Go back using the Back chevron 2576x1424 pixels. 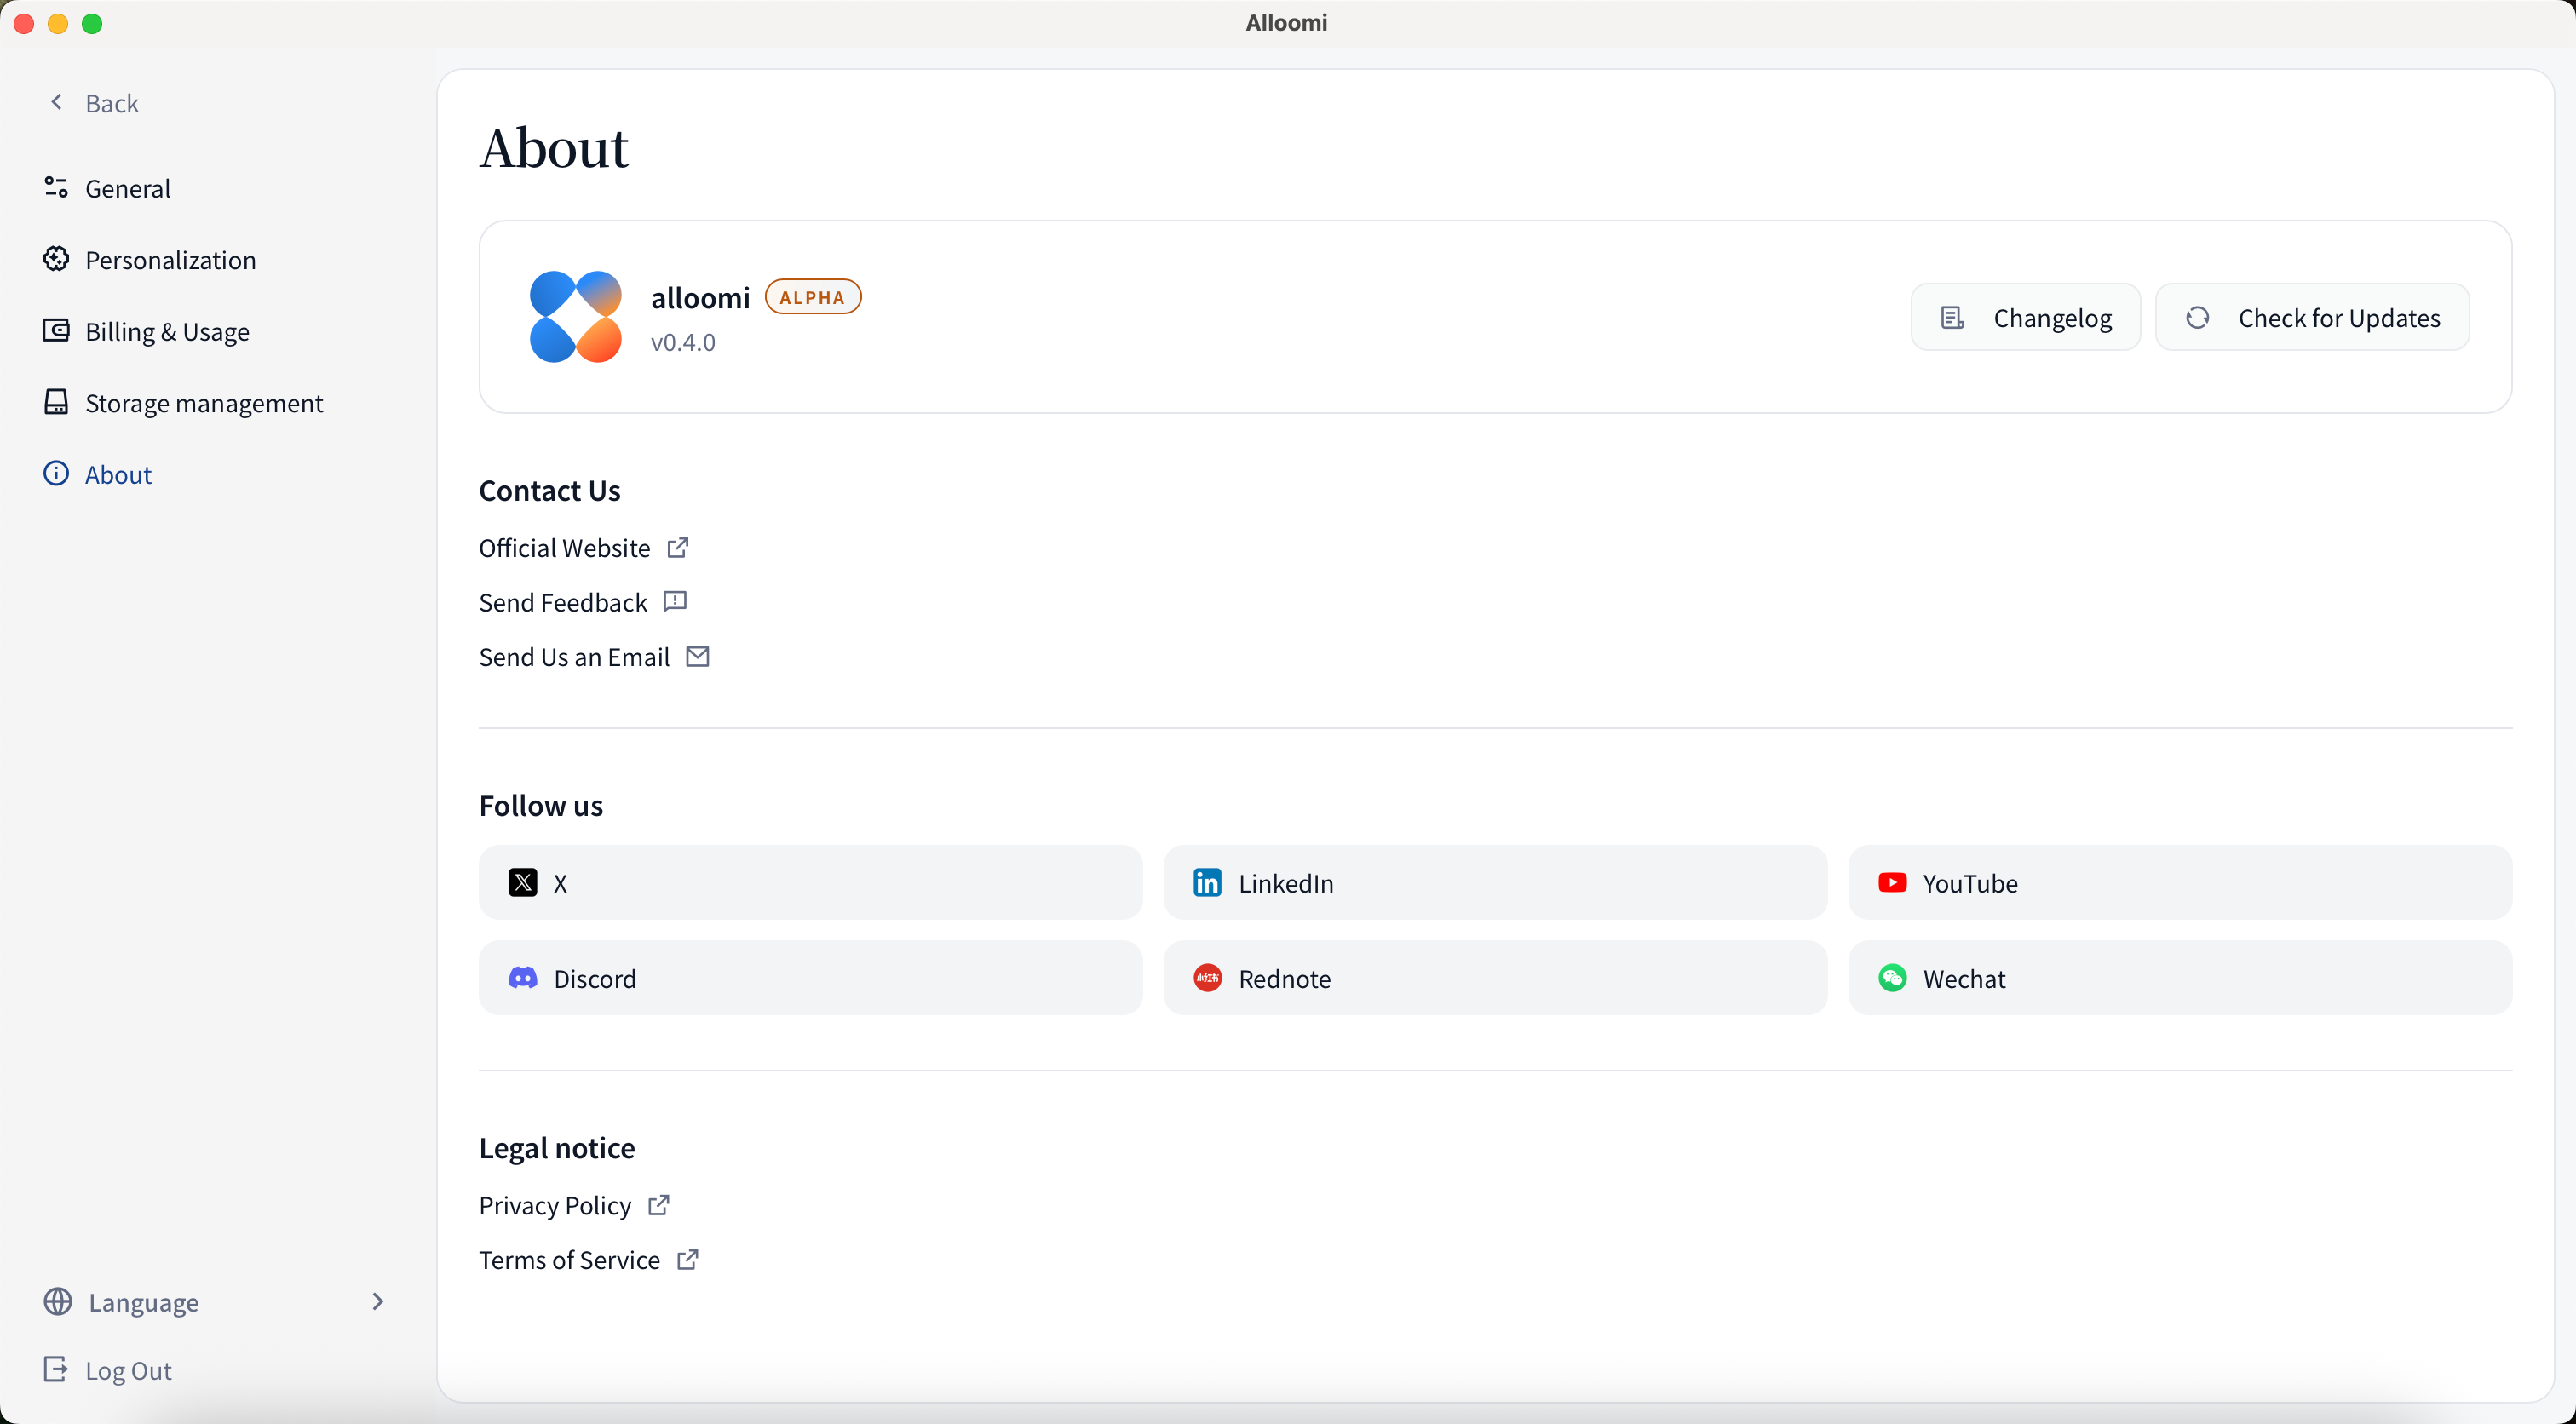57,102
